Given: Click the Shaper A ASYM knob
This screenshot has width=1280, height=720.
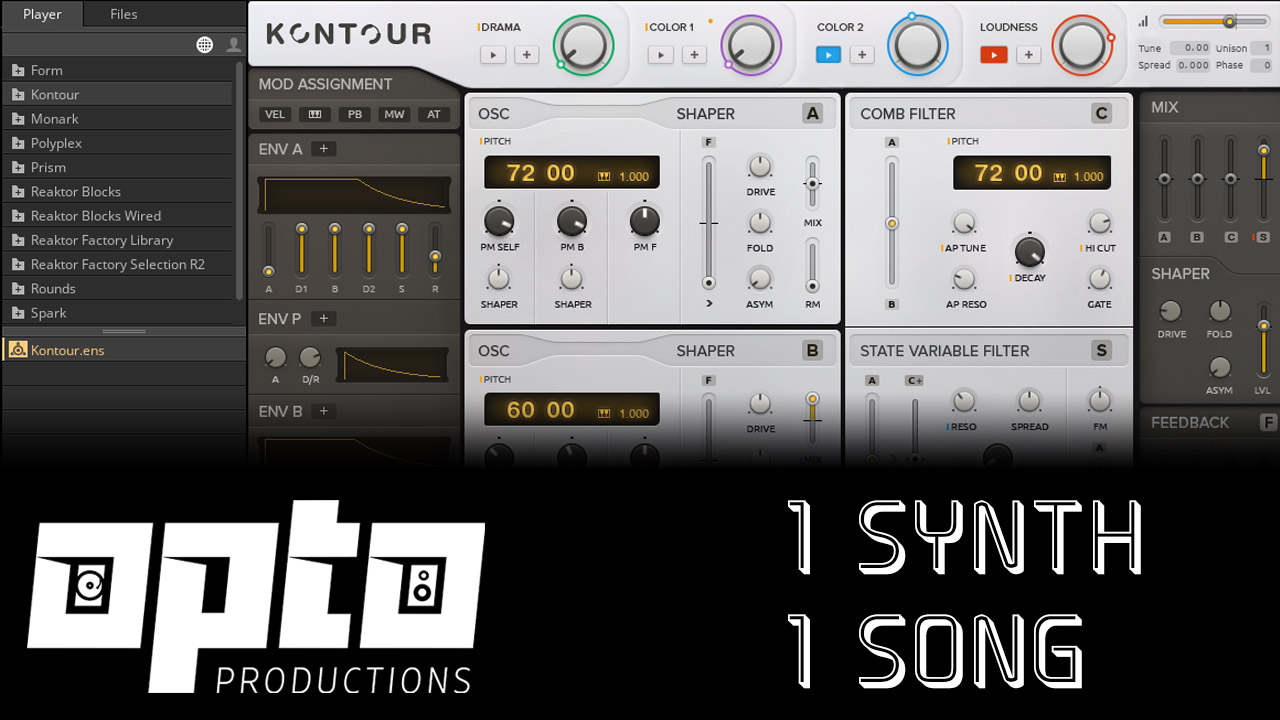Looking at the screenshot, I should [760, 279].
